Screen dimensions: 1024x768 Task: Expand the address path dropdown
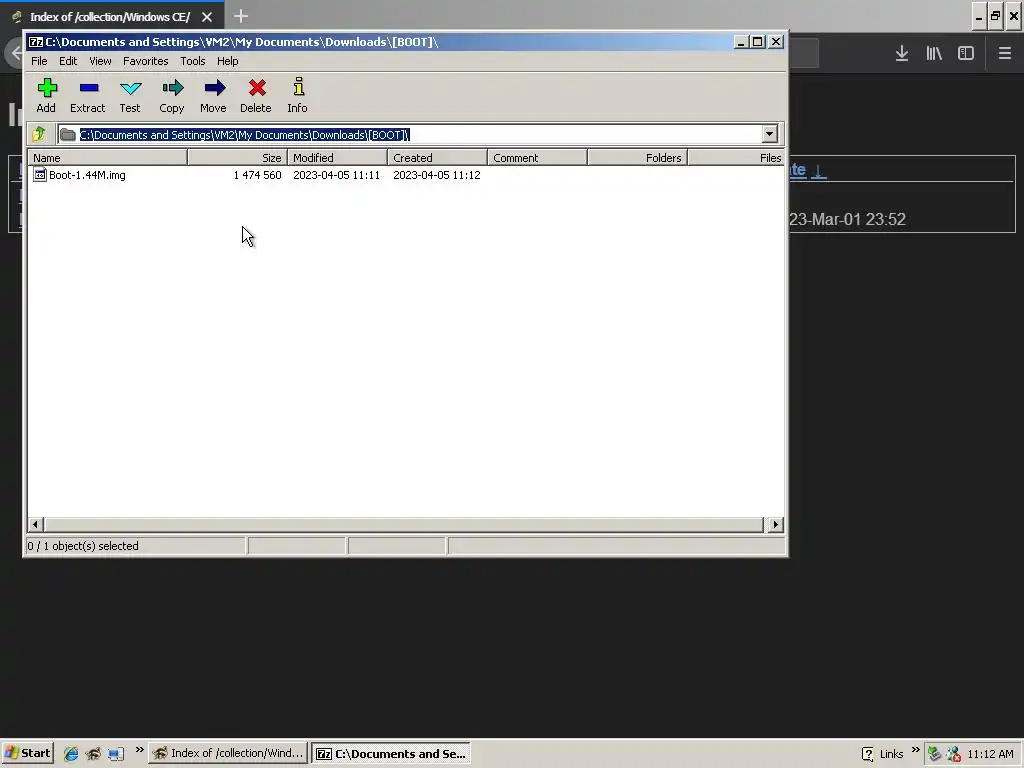[x=769, y=135]
